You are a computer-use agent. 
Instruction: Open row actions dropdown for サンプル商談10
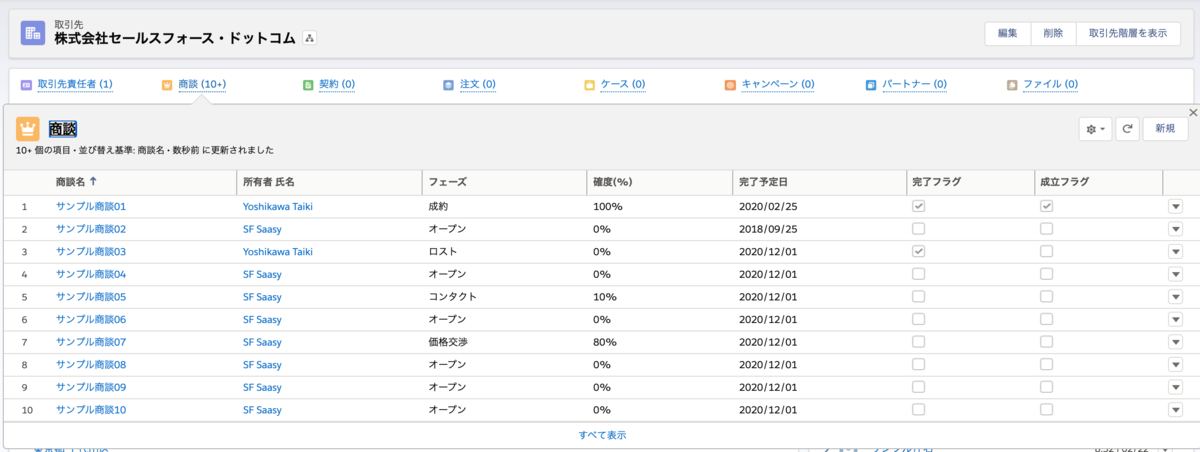[1175, 410]
